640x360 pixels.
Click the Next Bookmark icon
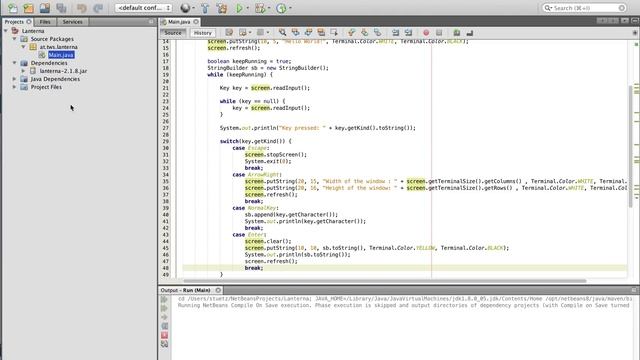[x=364, y=33]
